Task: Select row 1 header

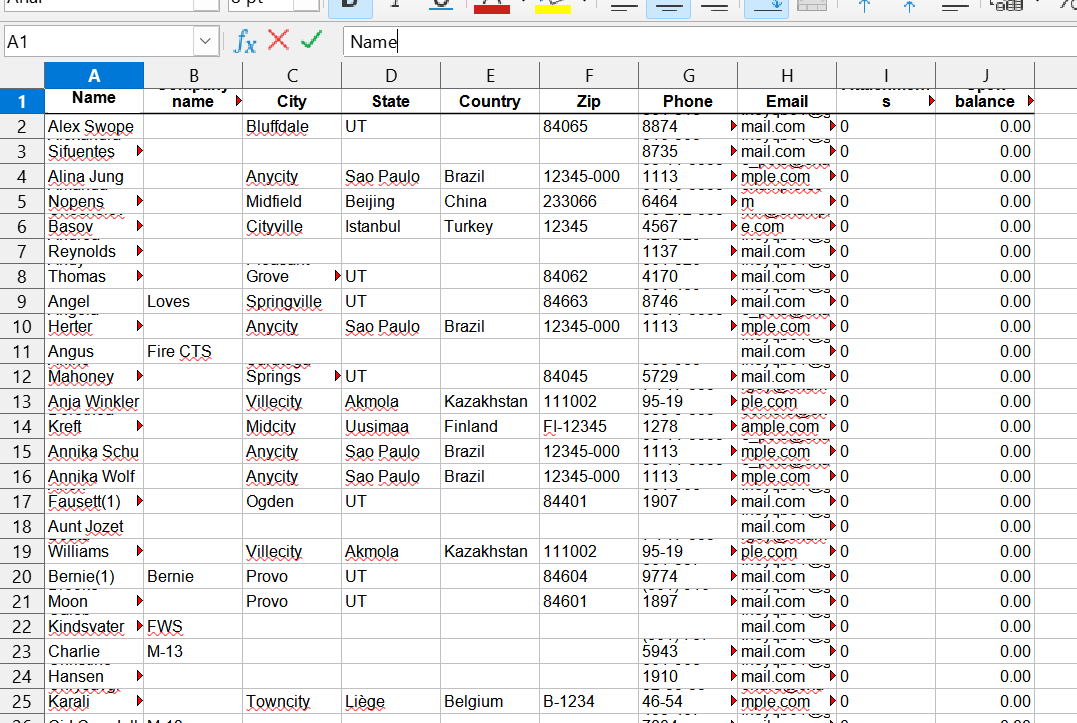Action: pos(22,101)
